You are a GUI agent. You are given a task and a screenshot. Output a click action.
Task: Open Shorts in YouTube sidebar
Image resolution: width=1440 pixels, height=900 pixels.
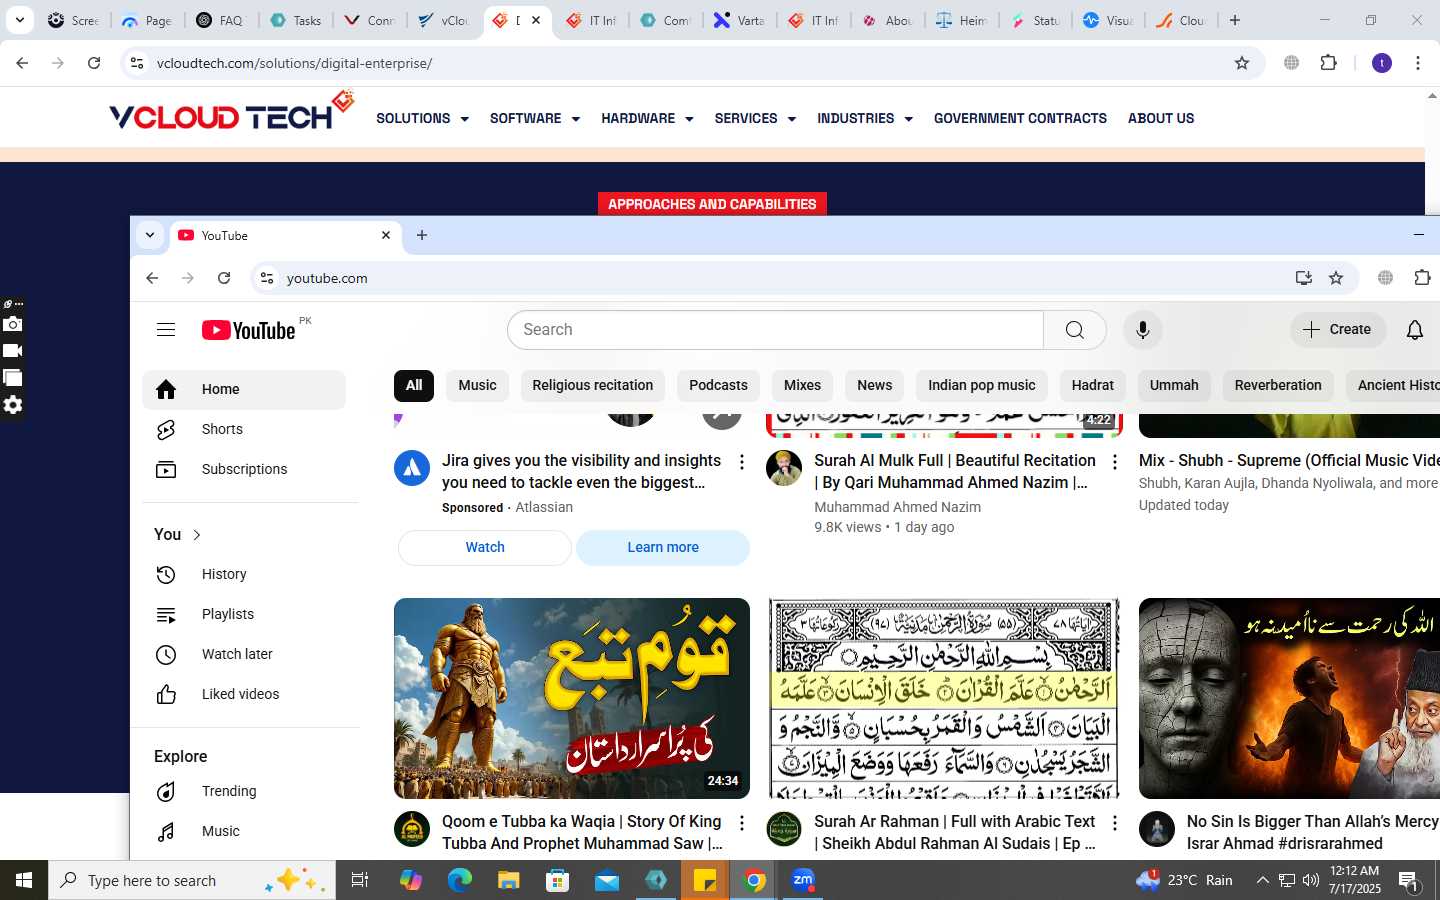(244, 429)
